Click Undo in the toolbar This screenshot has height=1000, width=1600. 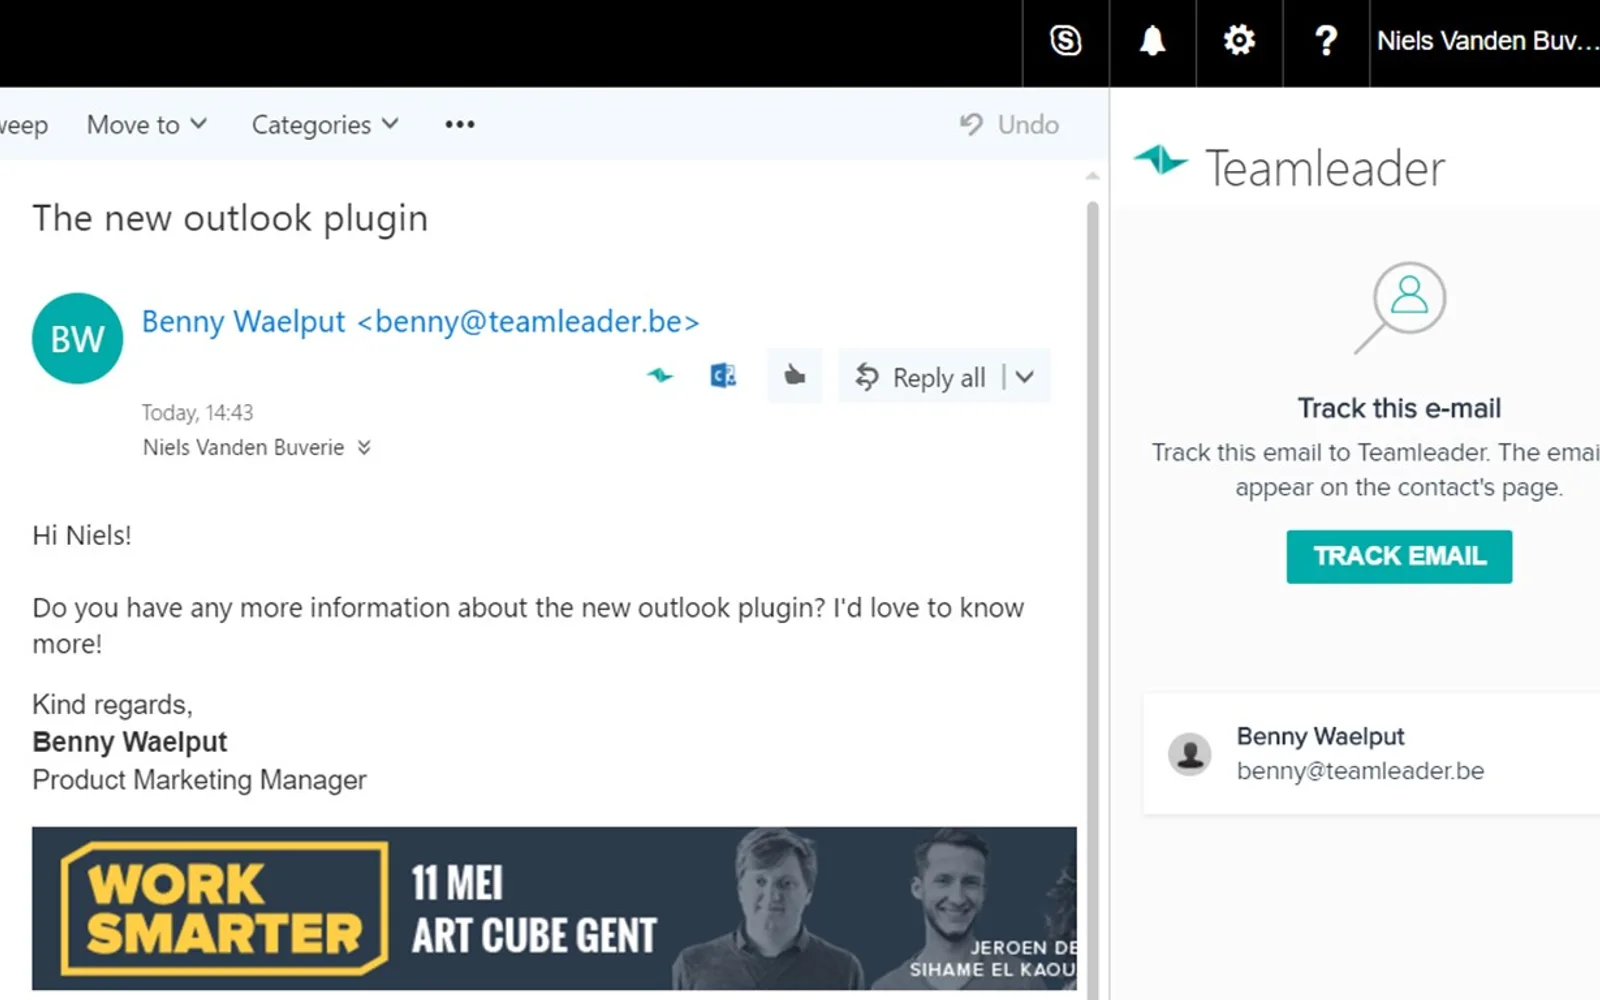click(1010, 125)
